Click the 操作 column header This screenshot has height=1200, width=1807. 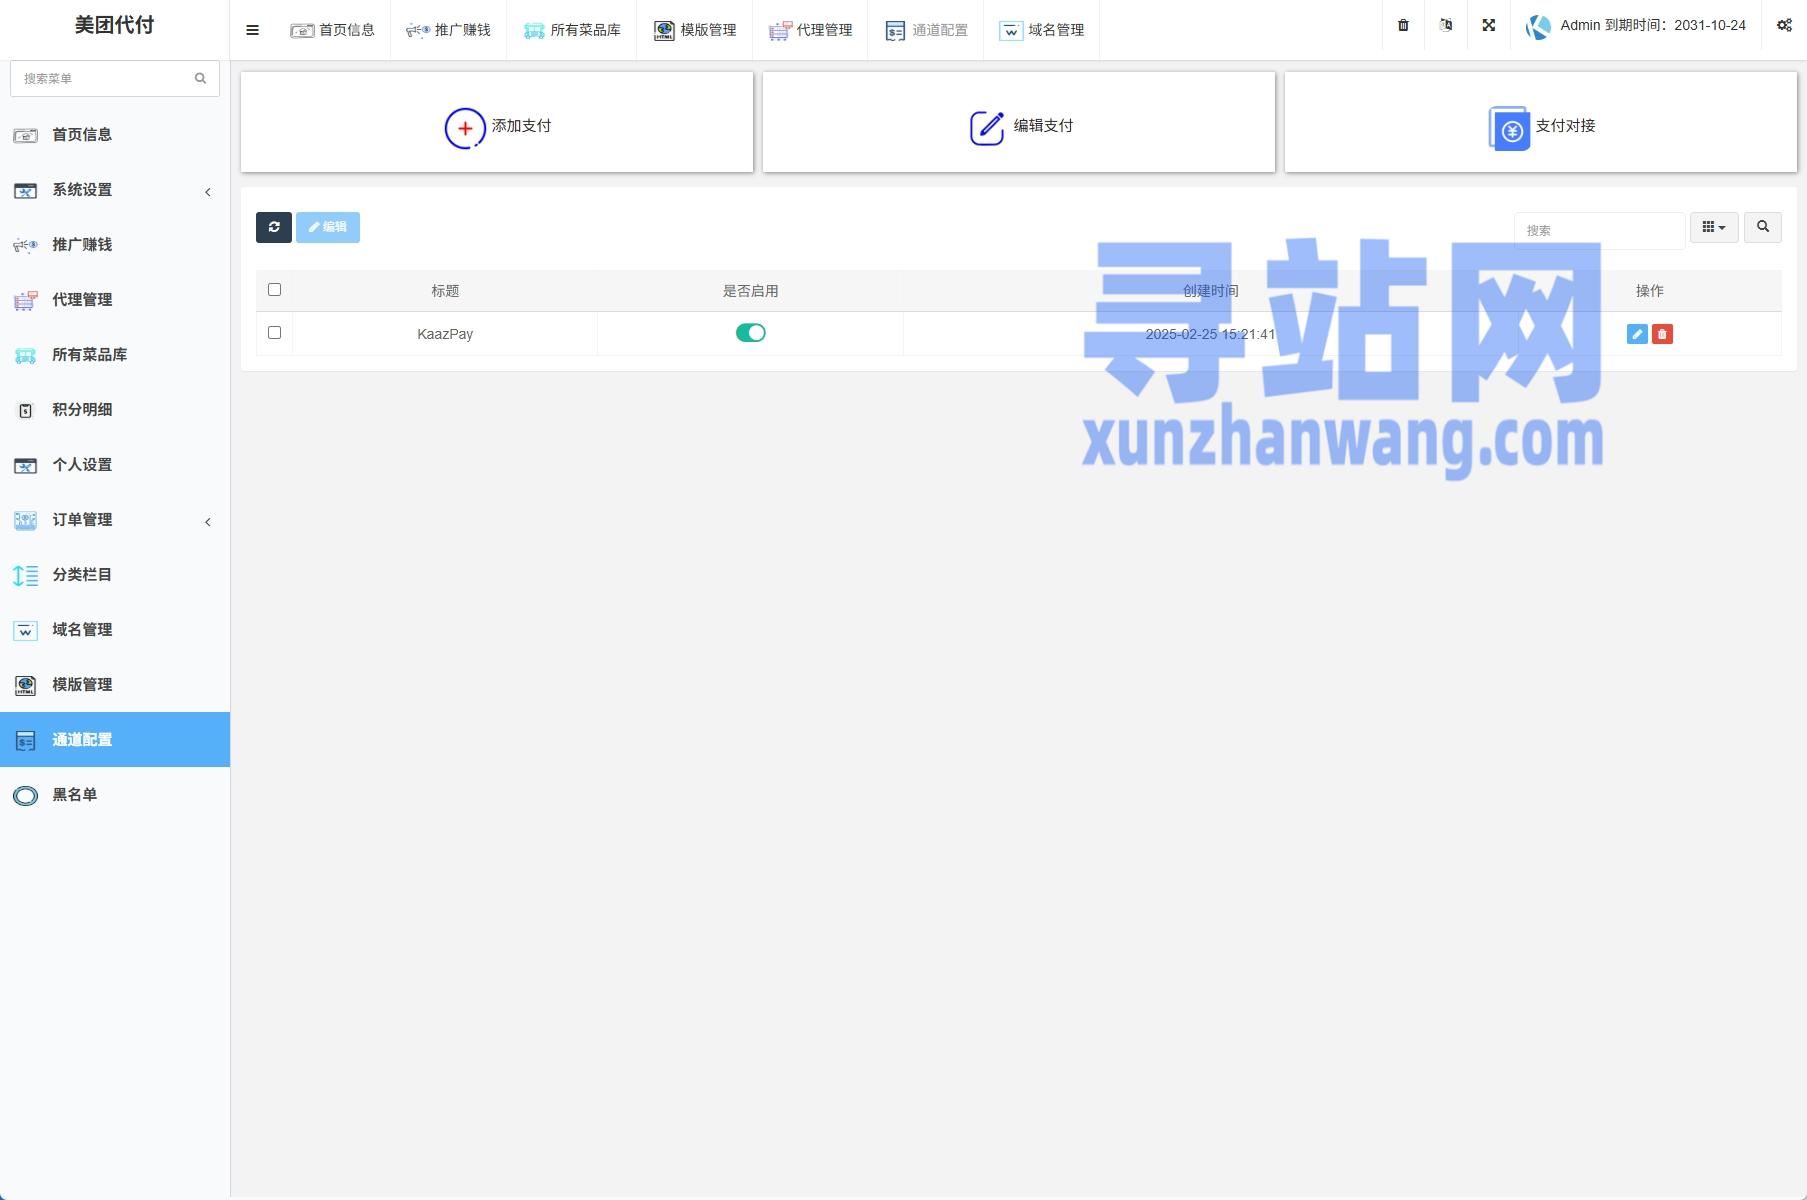[x=1650, y=291]
